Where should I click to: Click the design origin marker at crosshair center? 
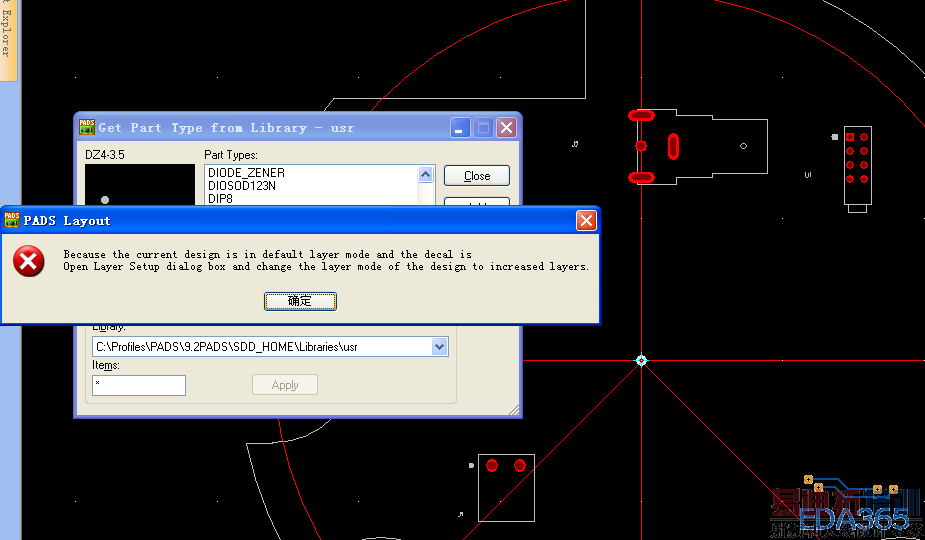641,360
